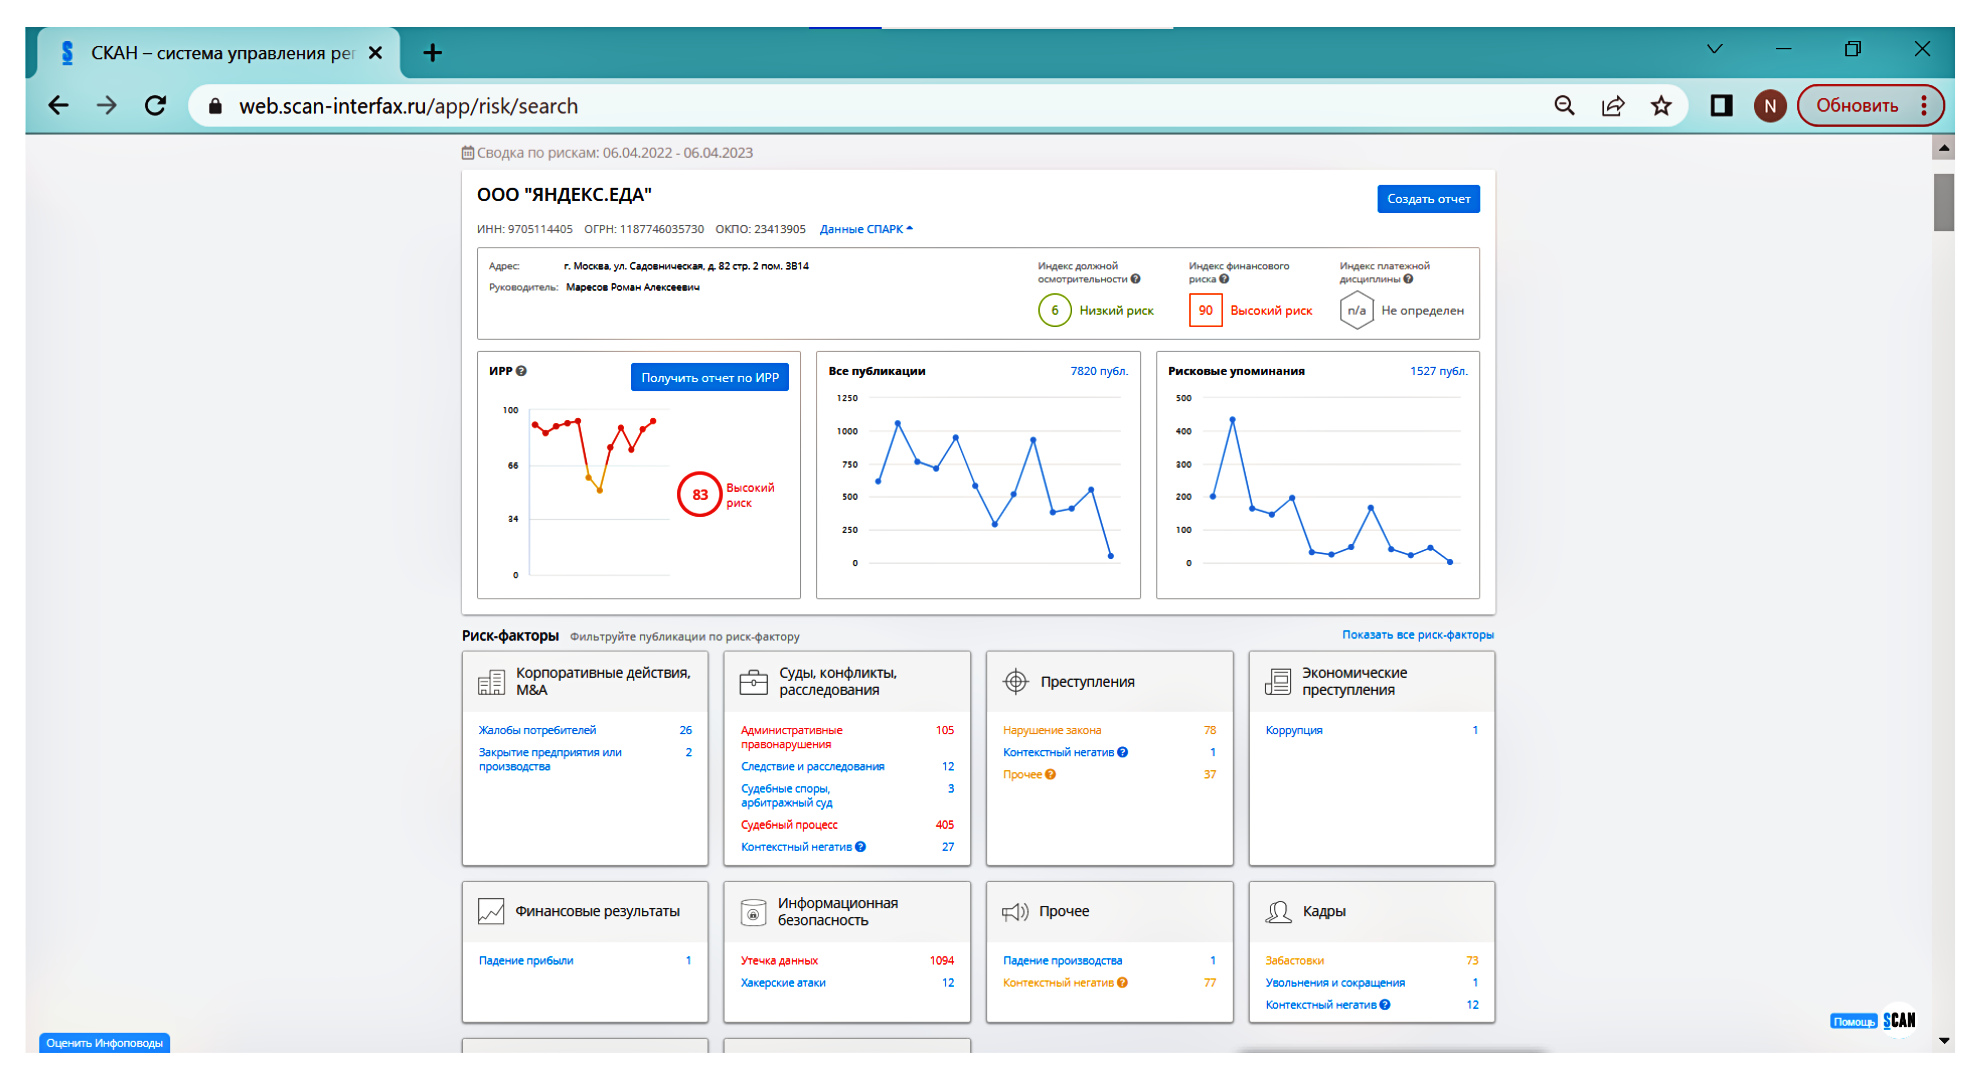Collapse the Данные СПАРК section
This screenshot has width=1980, height=1080.
(866, 229)
